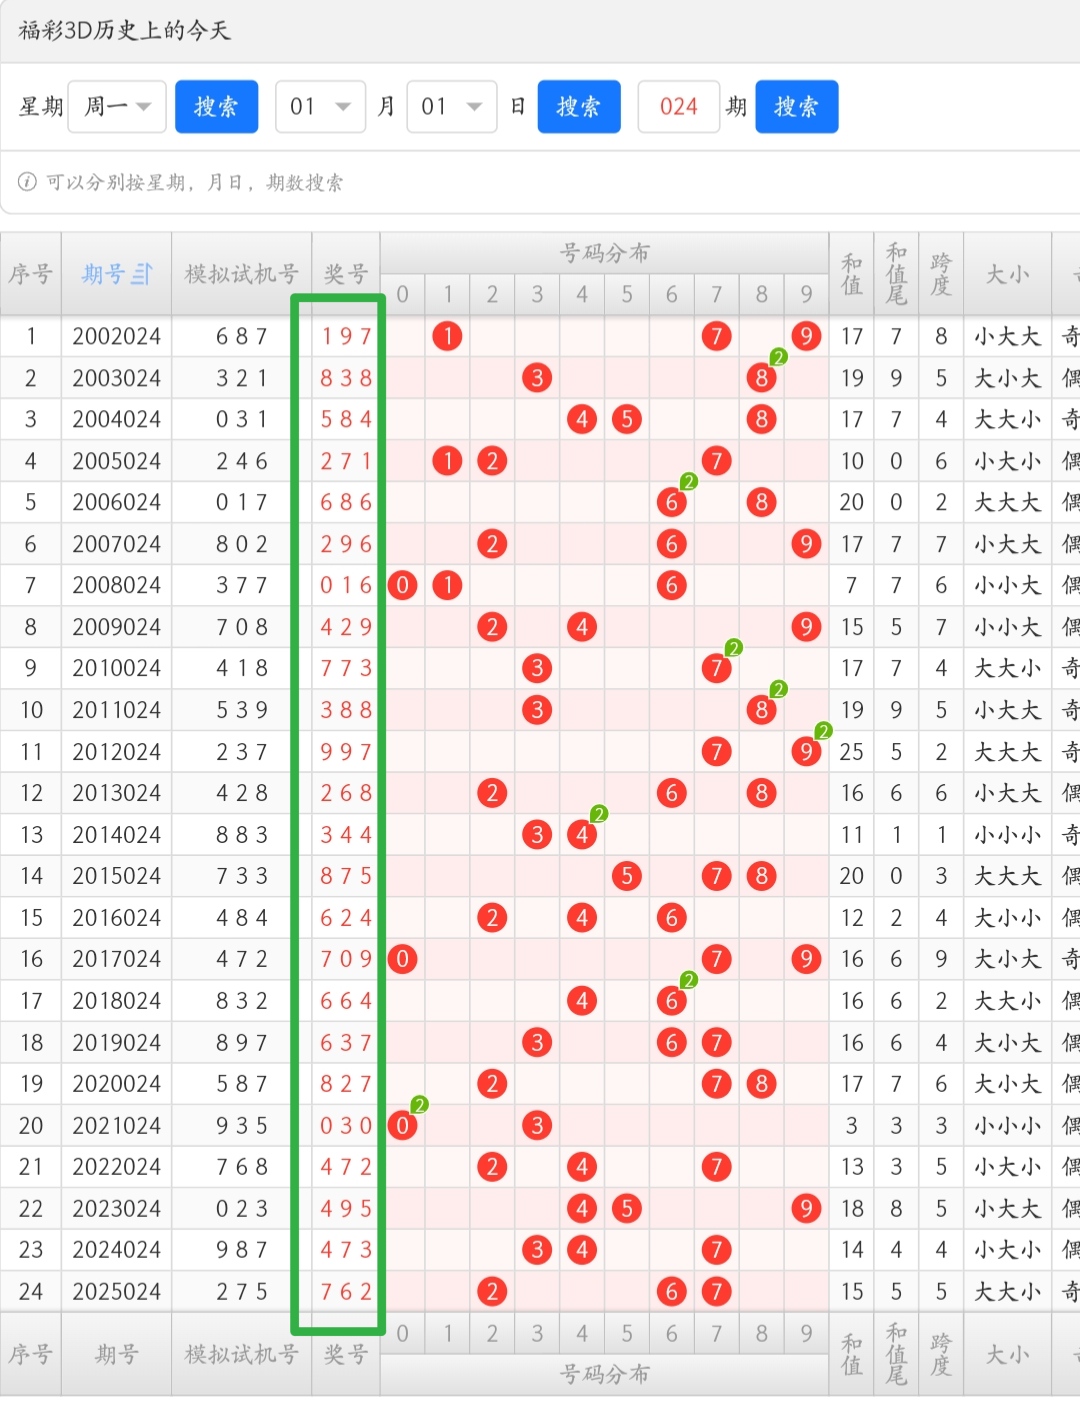
Task: Click the 024 period number input field
Action: (678, 107)
